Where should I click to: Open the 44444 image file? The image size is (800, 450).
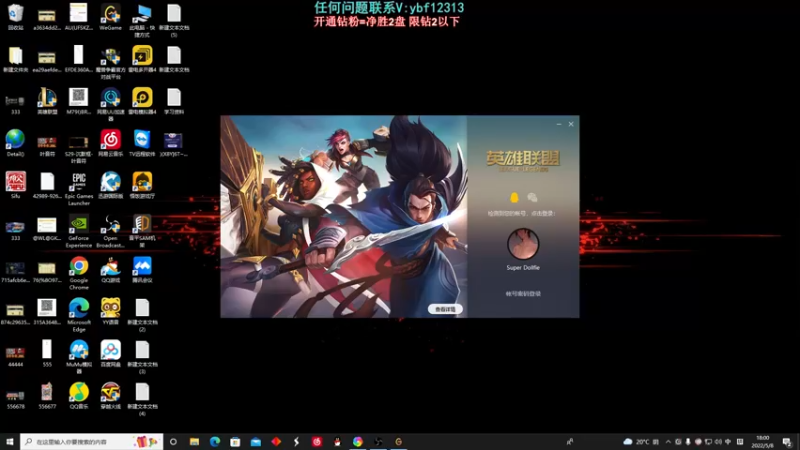[x=15, y=356]
